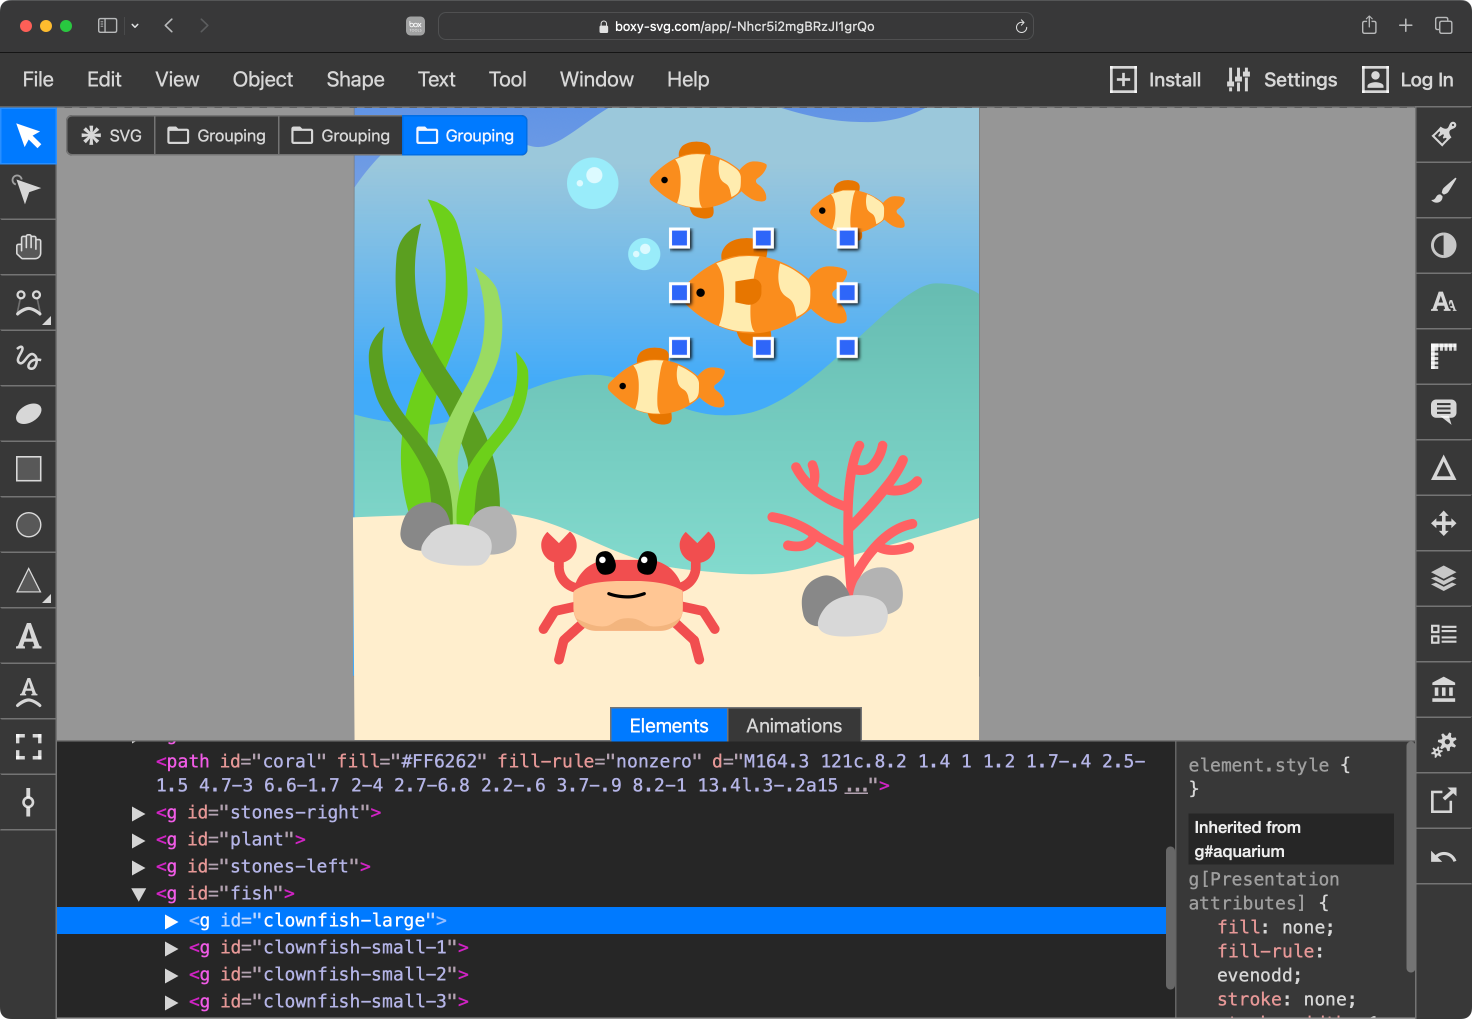Image resolution: width=1472 pixels, height=1019 pixels.
Task: Open the Fill paint bucket panel
Action: (x=1443, y=134)
